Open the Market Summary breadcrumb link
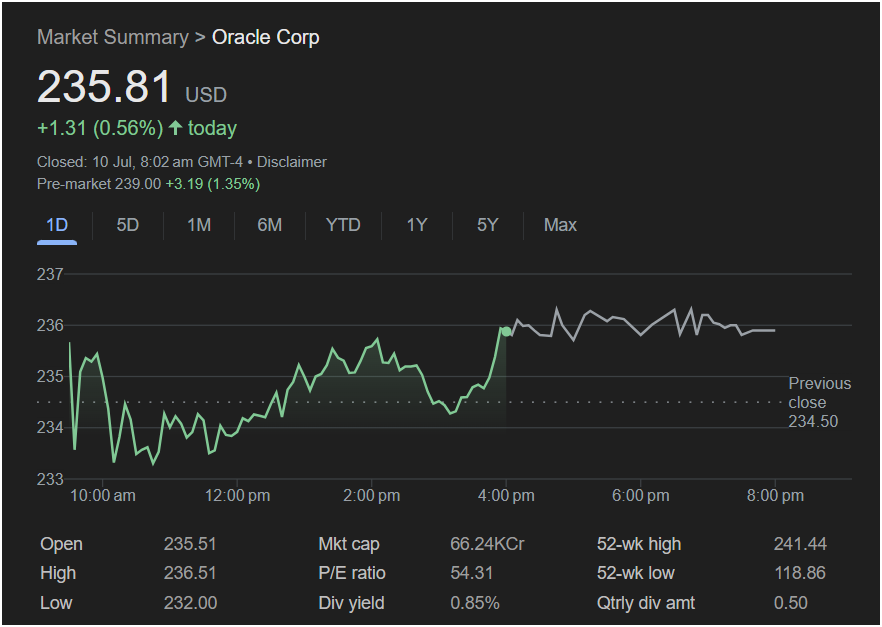This screenshot has height=627, width=882. (112, 37)
